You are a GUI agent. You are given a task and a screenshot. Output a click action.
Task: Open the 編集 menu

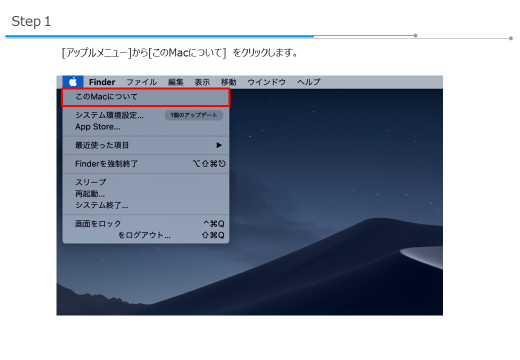[176, 82]
